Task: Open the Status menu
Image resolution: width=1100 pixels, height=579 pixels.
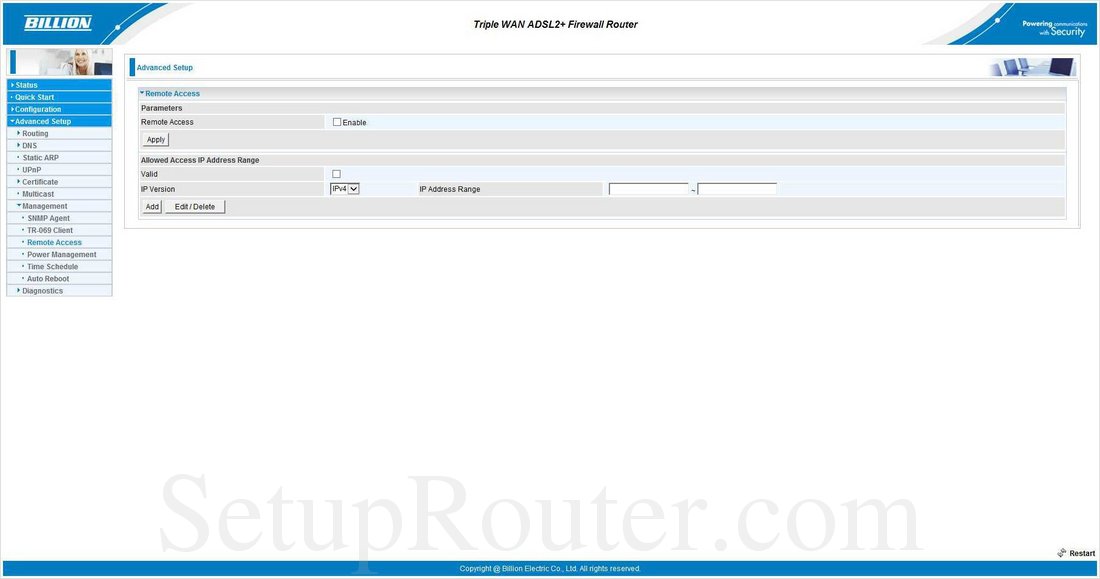Action: (24, 84)
